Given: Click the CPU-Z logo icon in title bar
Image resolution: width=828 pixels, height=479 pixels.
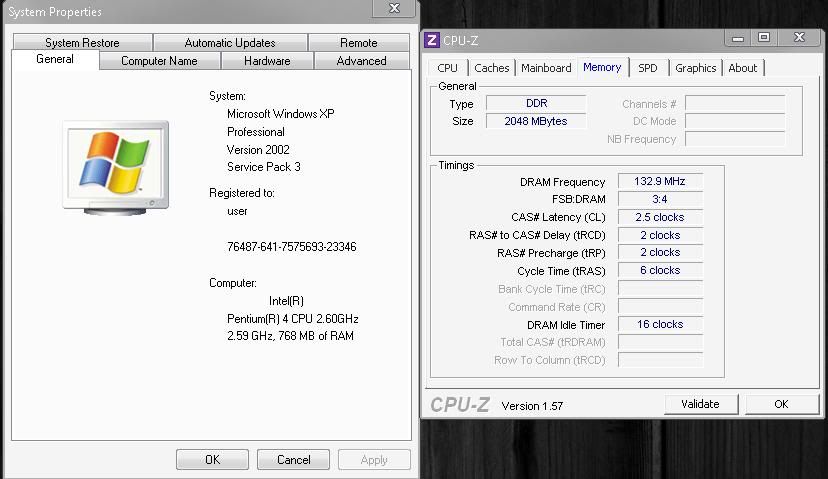Looking at the screenshot, I should [431, 40].
